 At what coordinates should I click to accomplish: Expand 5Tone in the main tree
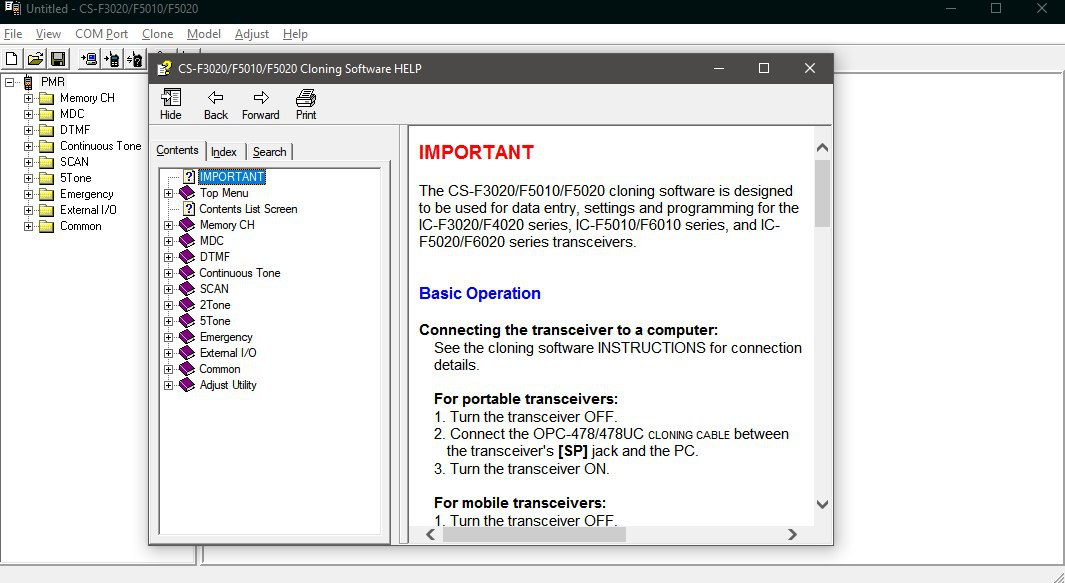(x=29, y=178)
